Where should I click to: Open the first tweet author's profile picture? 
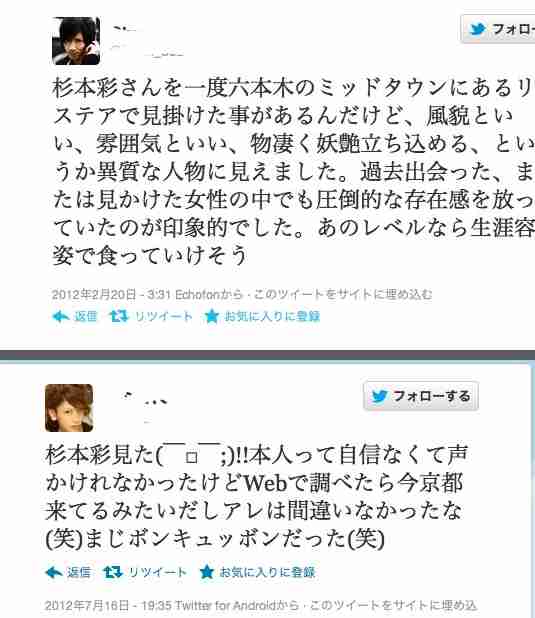click(76, 41)
